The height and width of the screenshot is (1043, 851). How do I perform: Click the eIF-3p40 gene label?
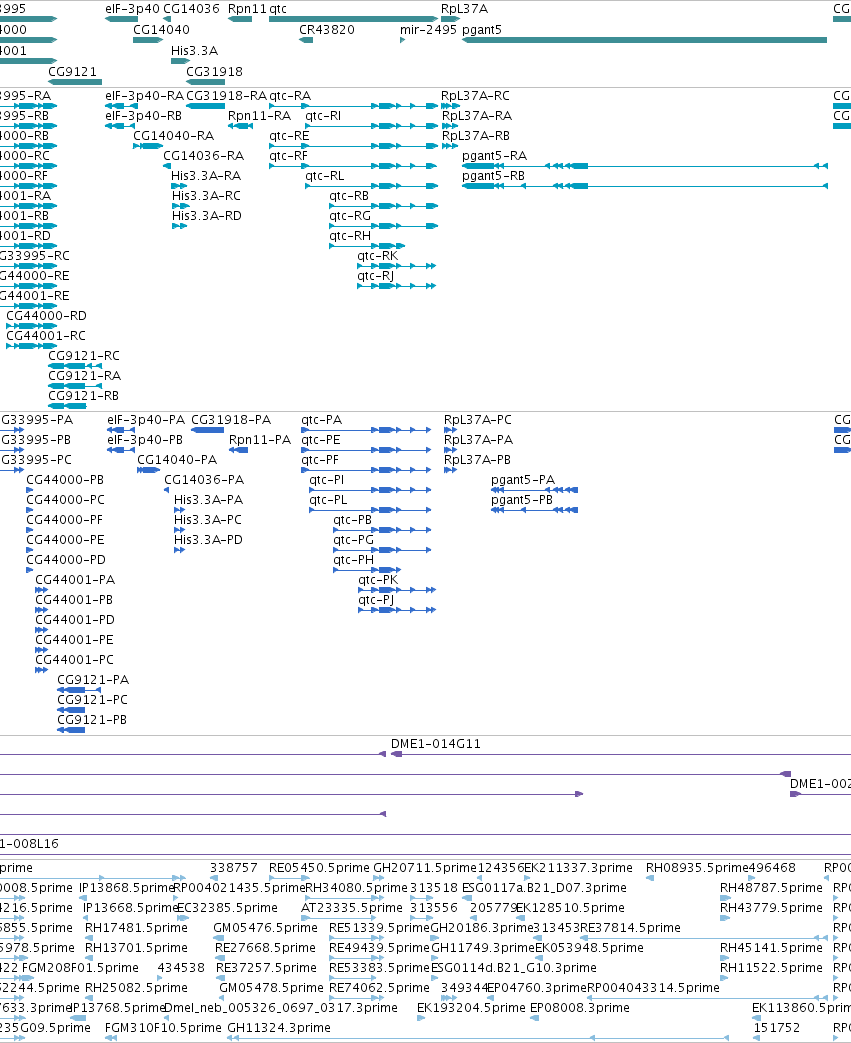click(132, 9)
